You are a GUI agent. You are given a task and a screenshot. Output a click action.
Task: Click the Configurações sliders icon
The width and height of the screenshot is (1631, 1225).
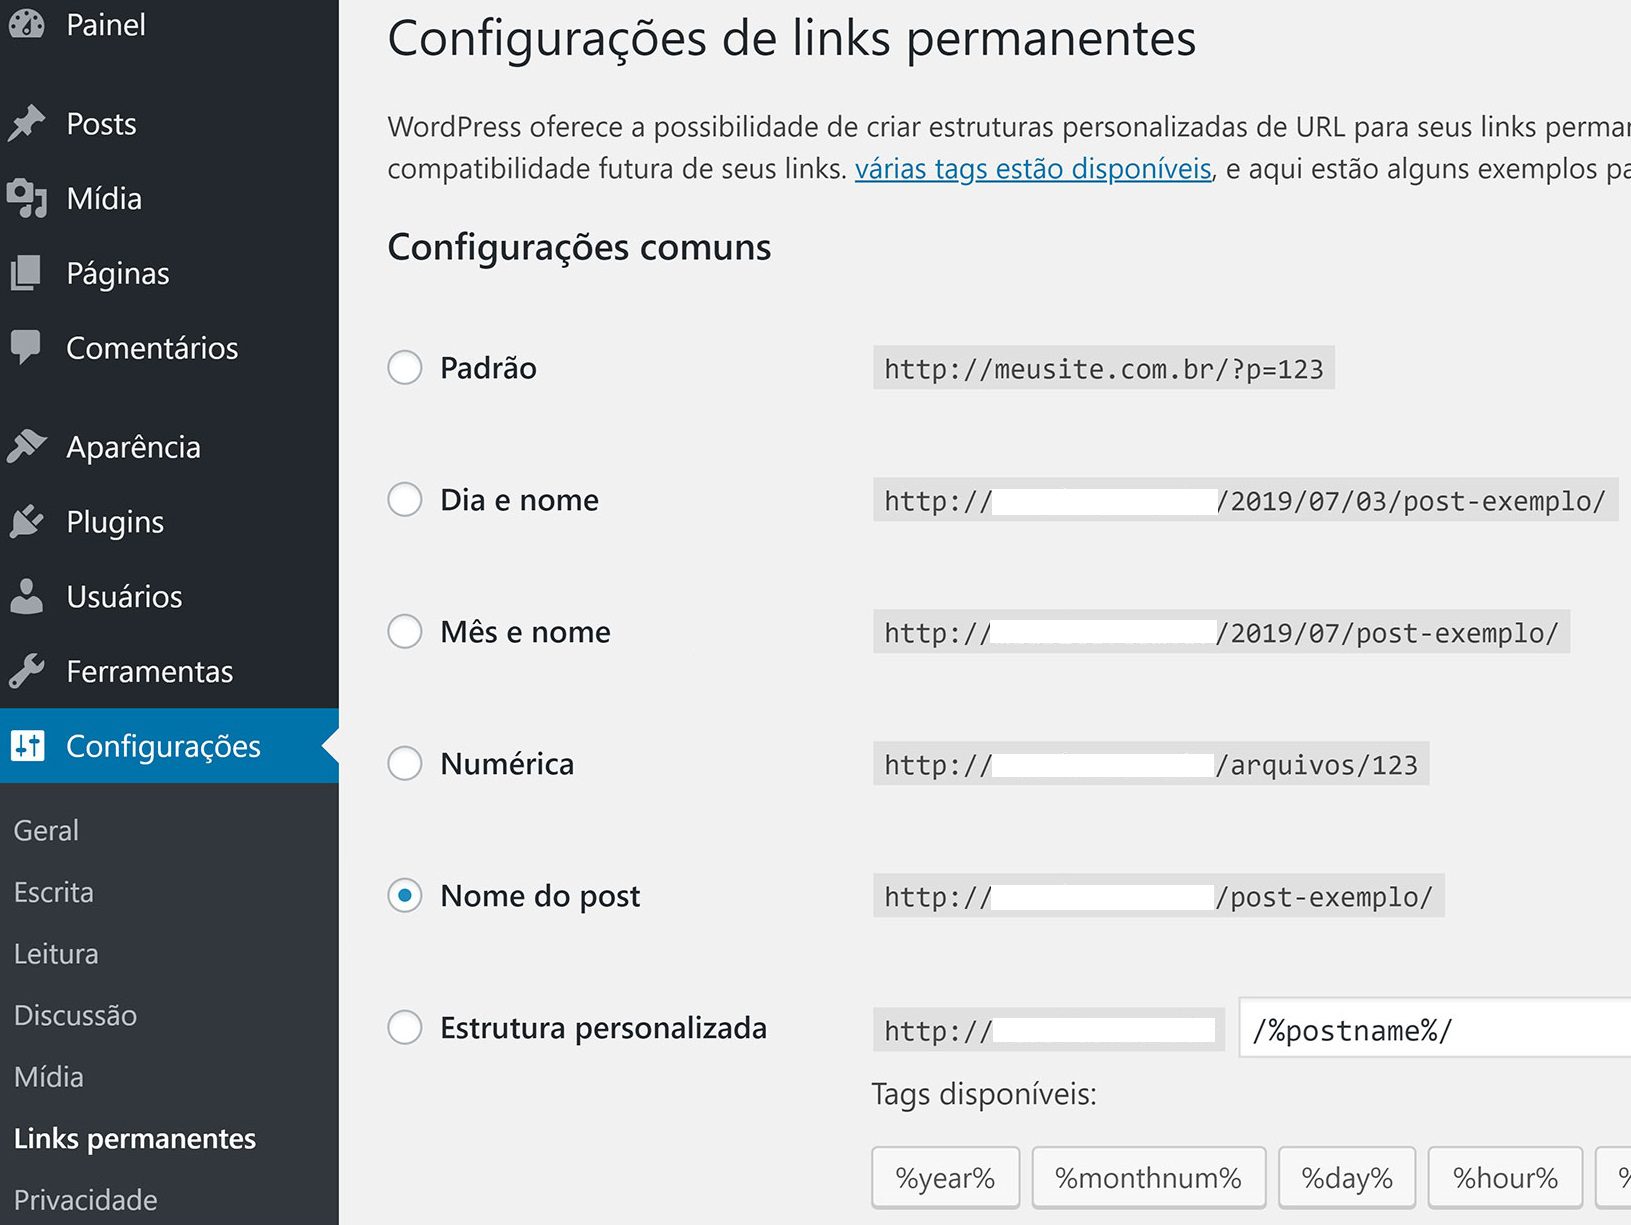(28, 746)
